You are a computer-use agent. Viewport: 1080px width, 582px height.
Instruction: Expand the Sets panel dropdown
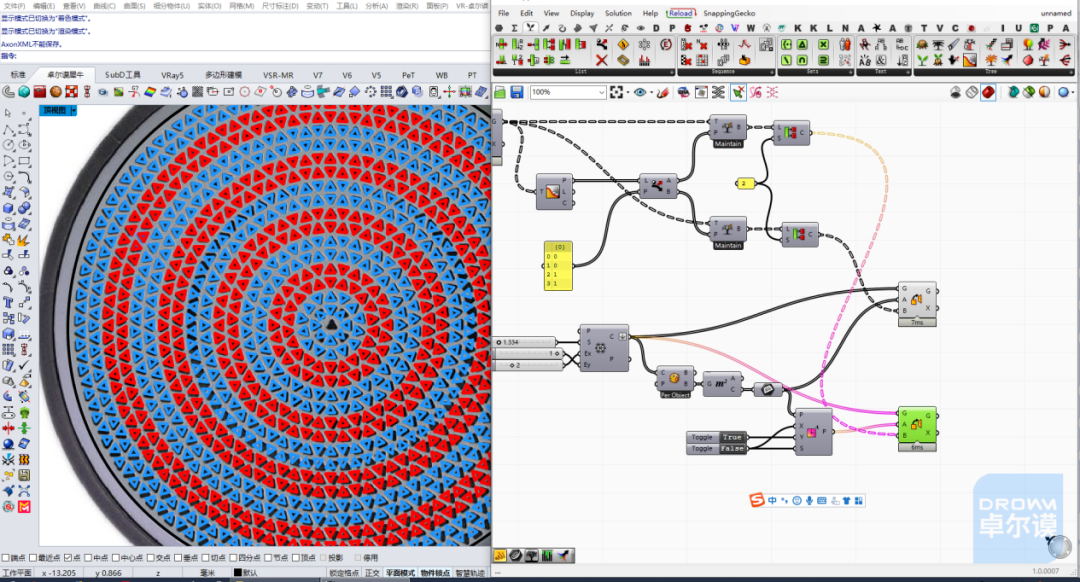[851, 72]
